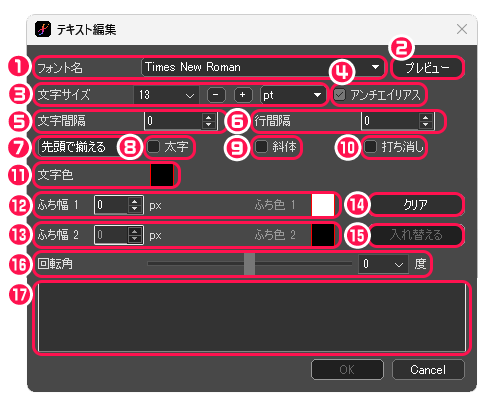Click the 回転角 slider handle

(249, 264)
